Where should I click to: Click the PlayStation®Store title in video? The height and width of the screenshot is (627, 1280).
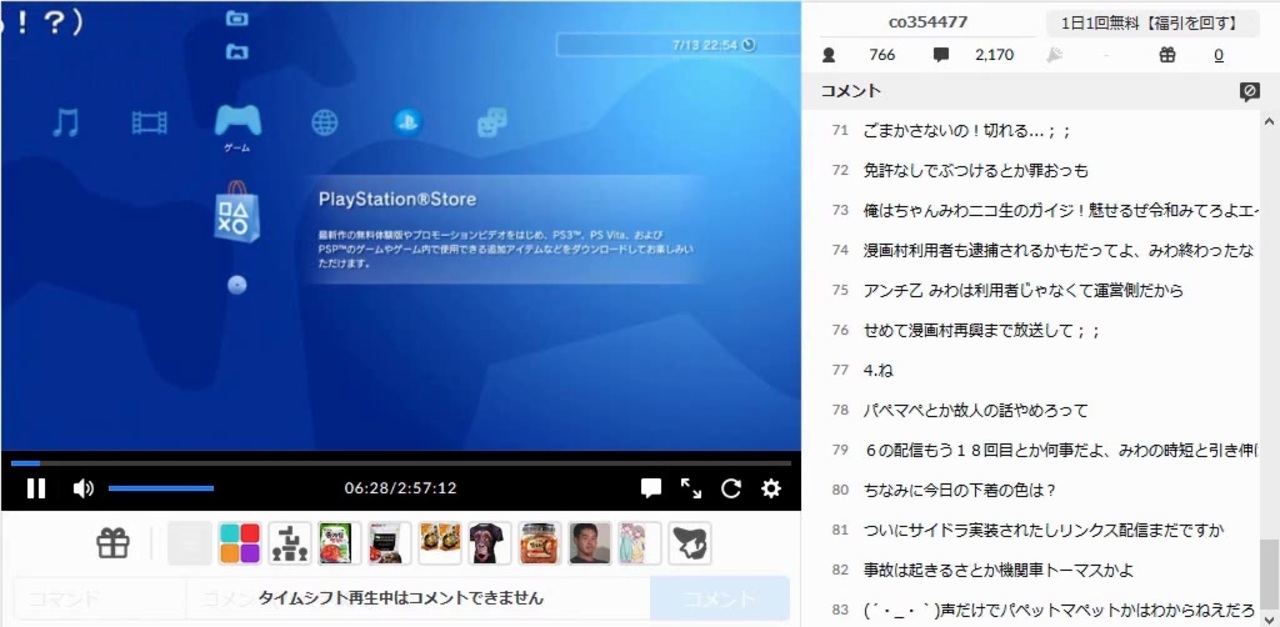pyautogui.click(x=397, y=199)
